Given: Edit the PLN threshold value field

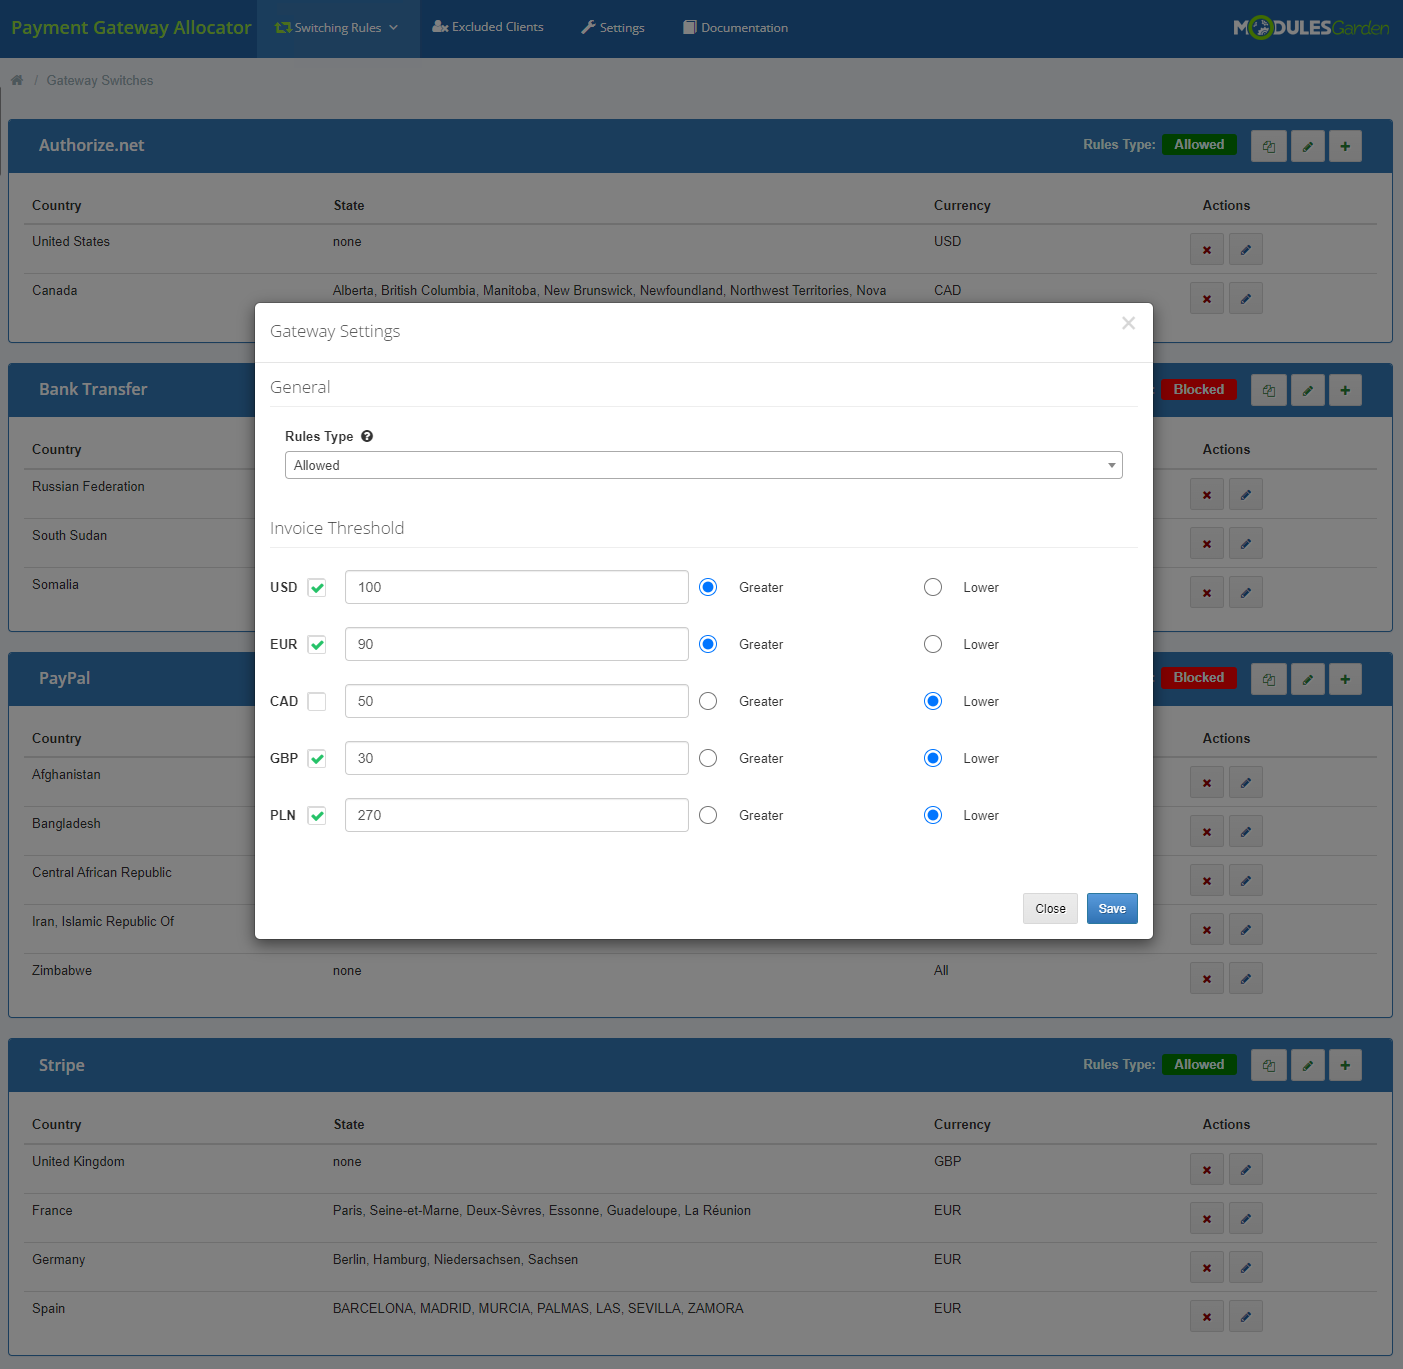Looking at the screenshot, I should [x=515, y=815].
